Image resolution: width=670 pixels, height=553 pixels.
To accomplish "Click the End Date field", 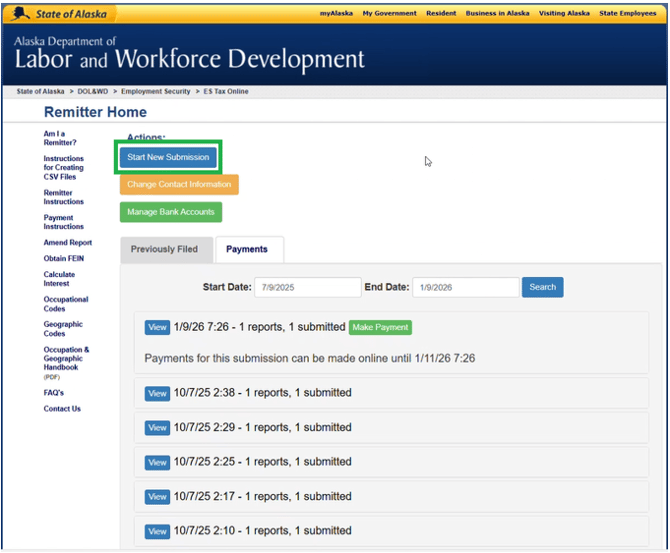I will tap(466, 287).
